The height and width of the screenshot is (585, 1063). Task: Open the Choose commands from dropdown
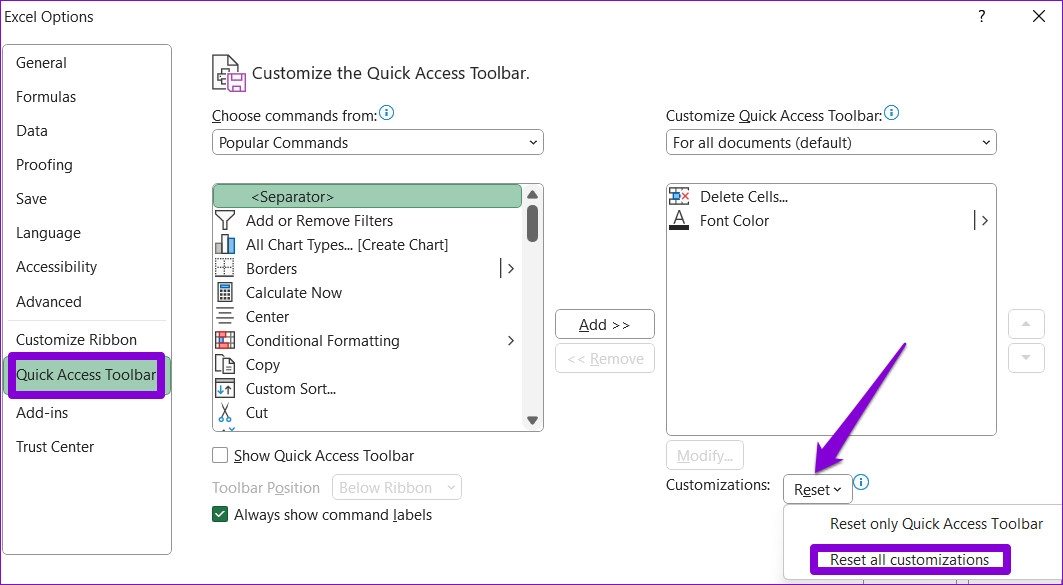378,142
